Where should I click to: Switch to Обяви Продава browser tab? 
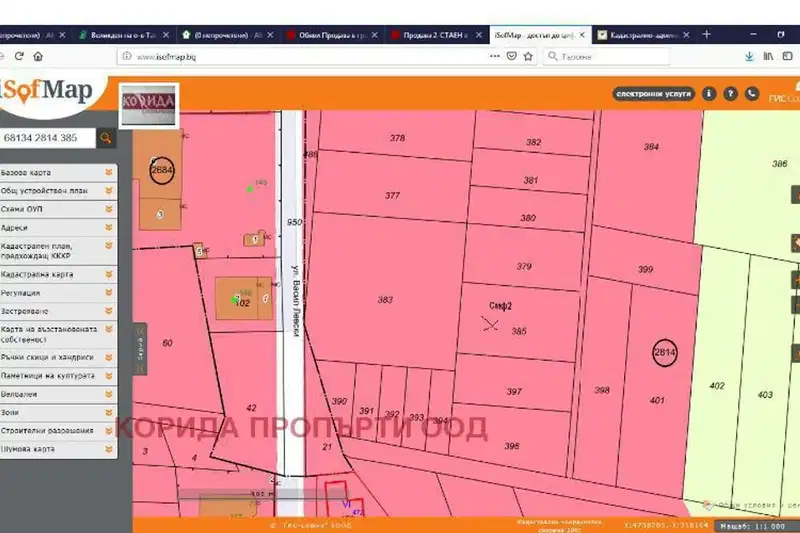click(x=332, y=35)
